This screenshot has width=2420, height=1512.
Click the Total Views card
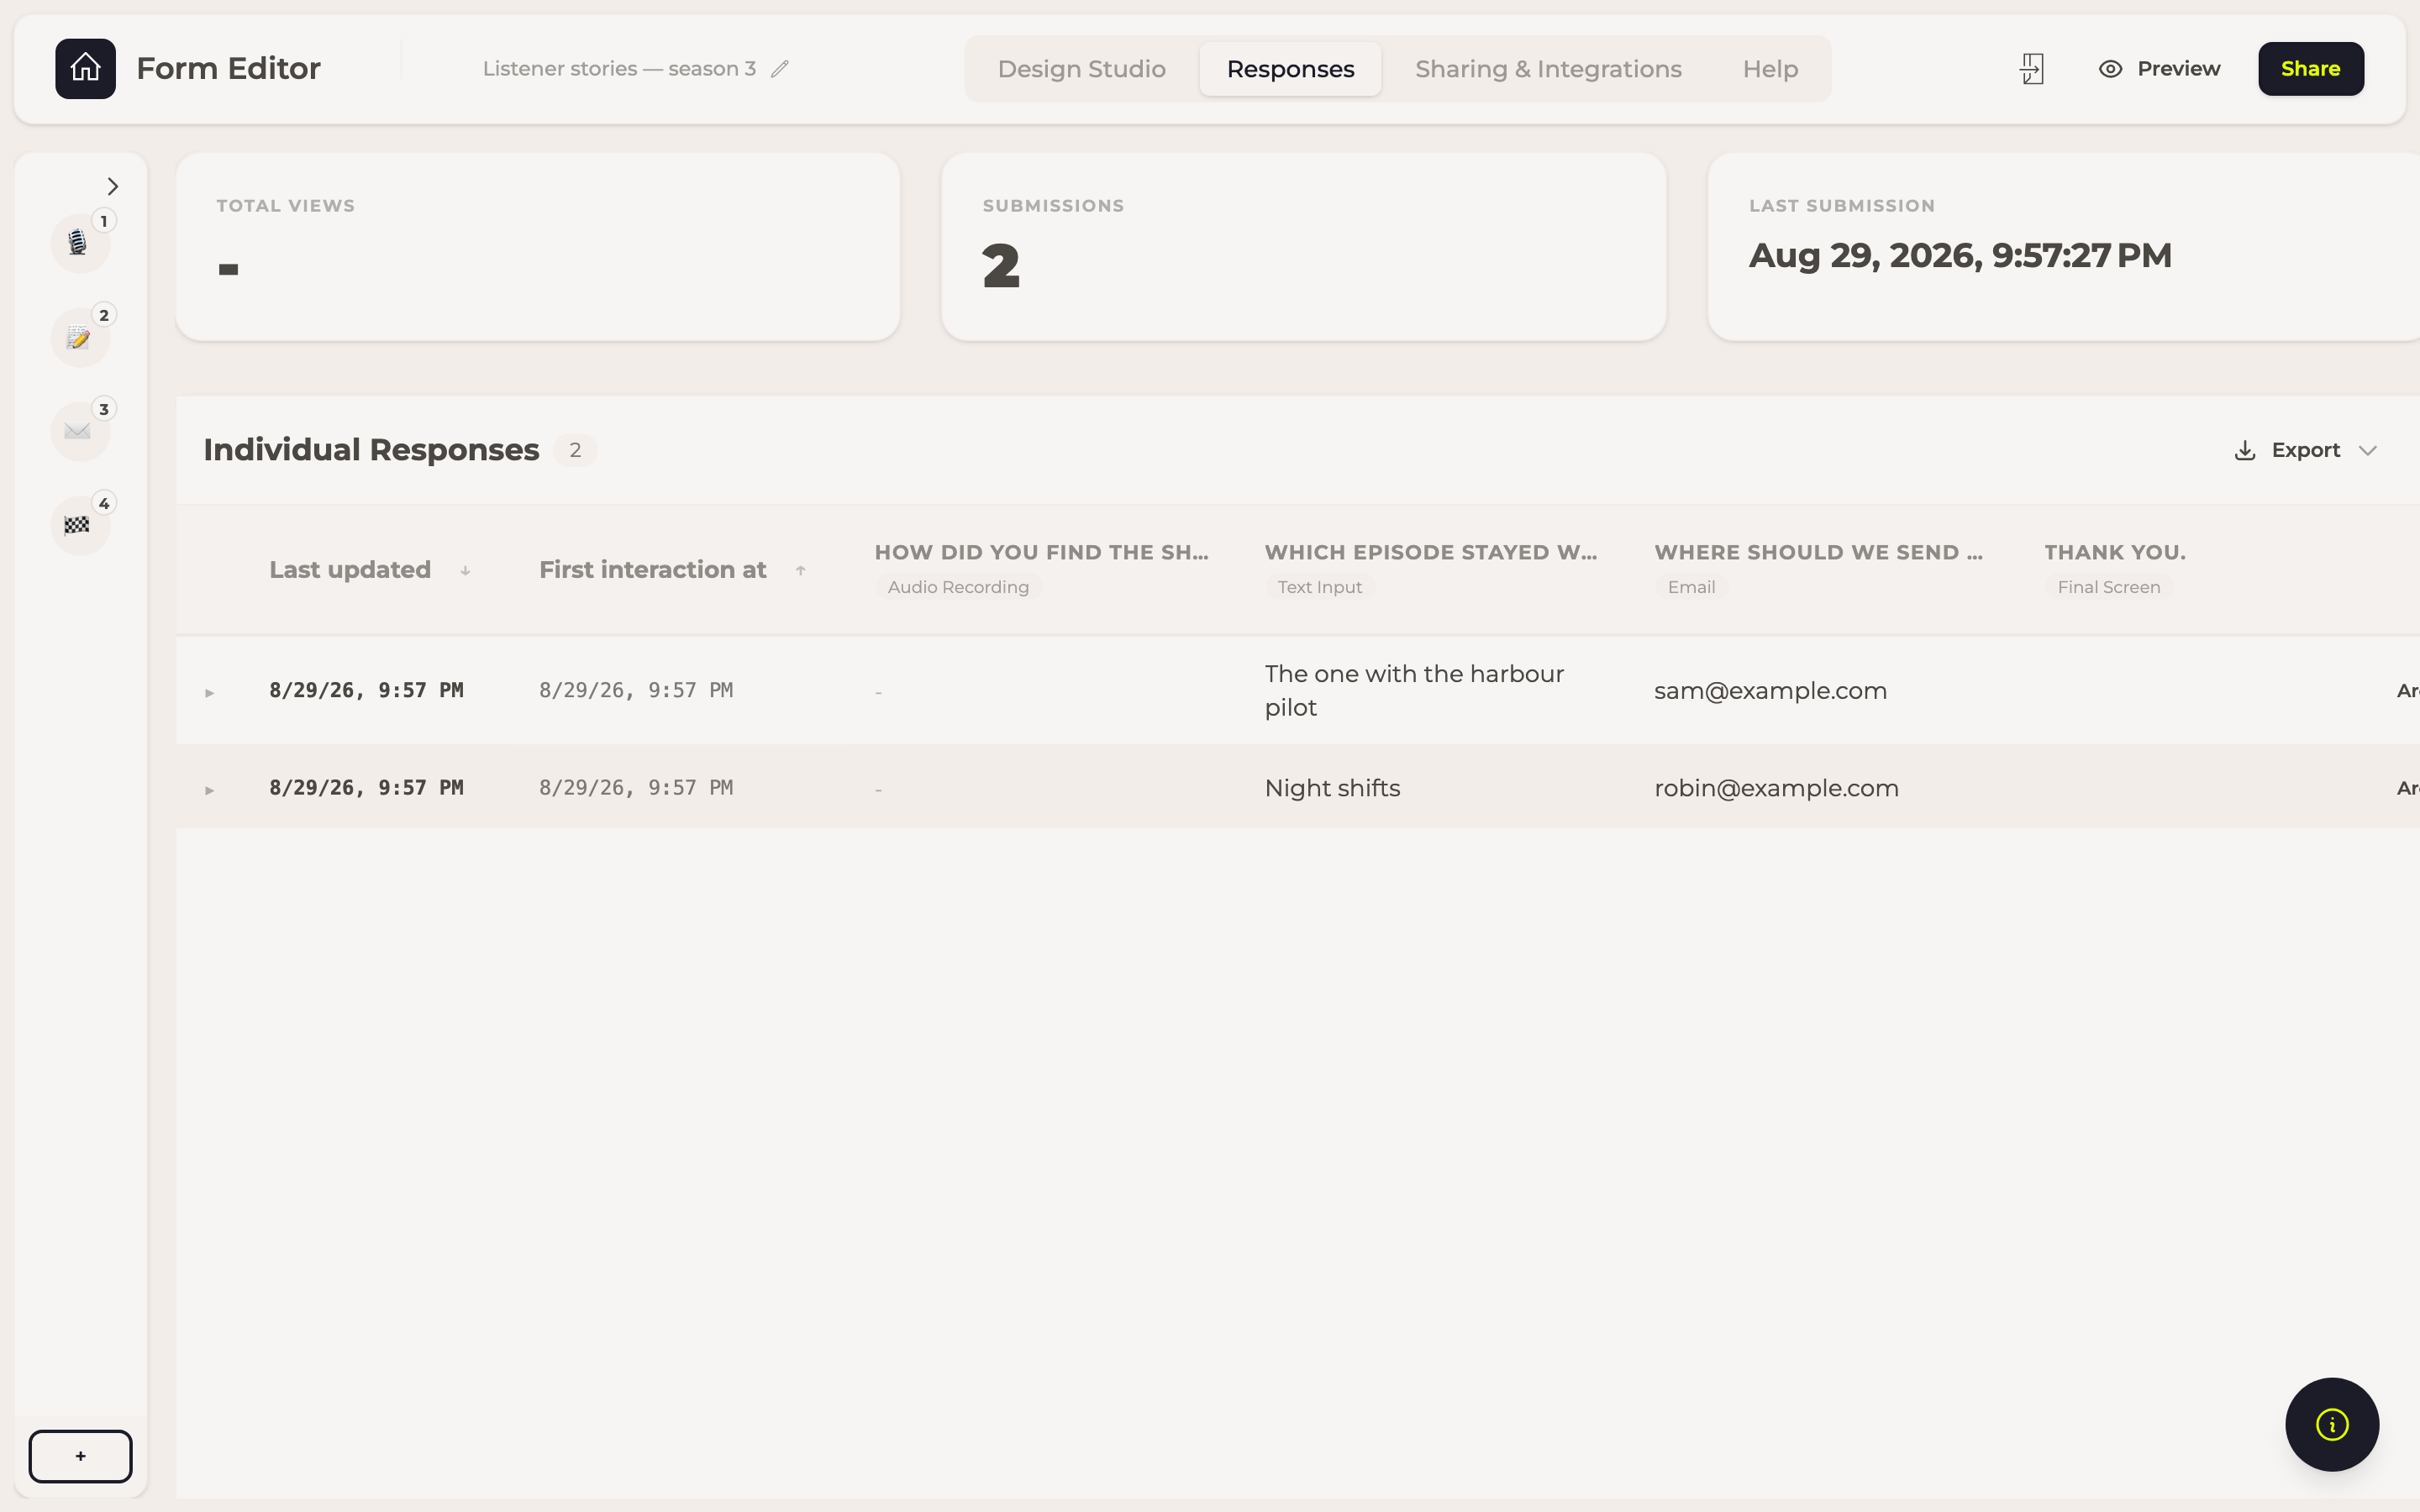click(538, 247)
